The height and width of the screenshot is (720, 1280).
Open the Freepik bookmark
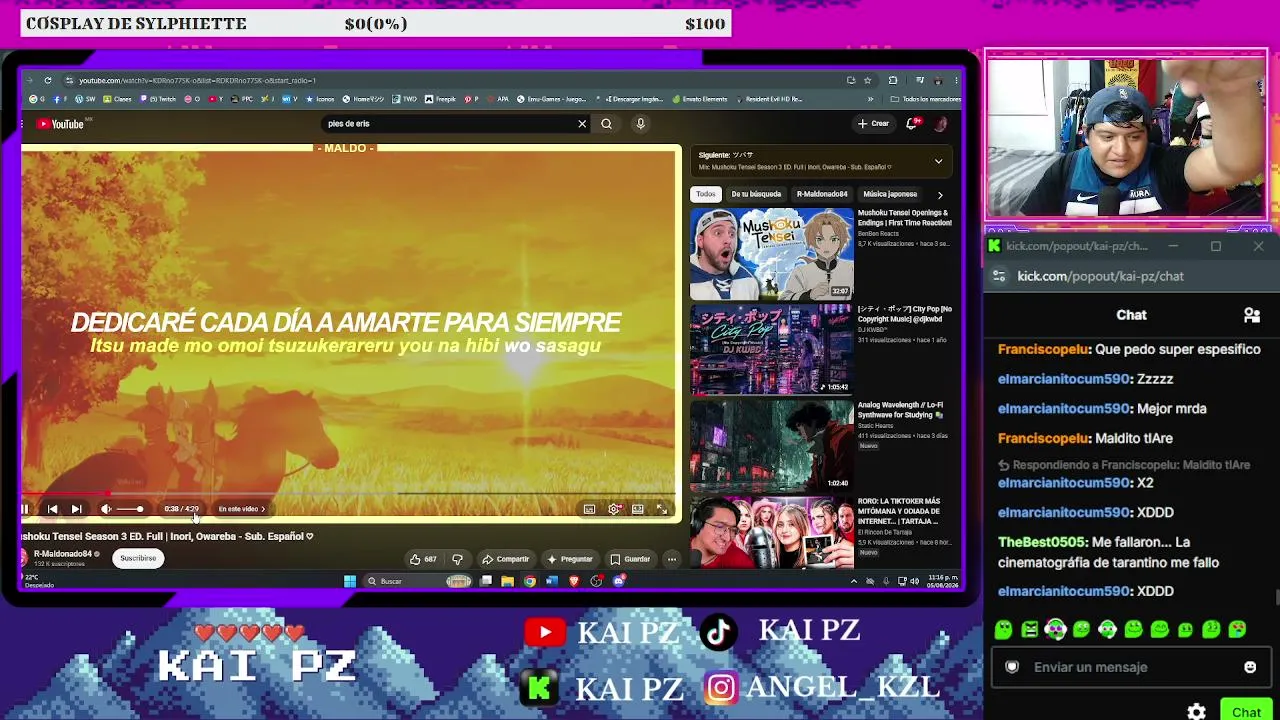tap(440, 99)
